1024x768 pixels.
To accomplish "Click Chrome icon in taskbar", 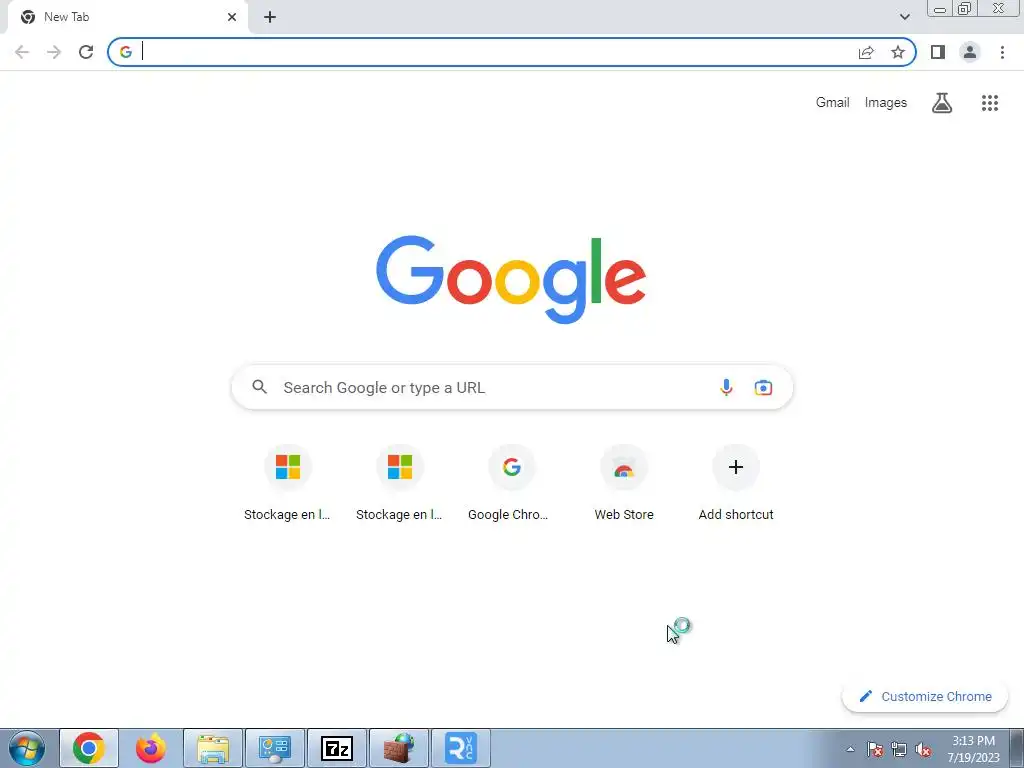I will click(89, 748).
